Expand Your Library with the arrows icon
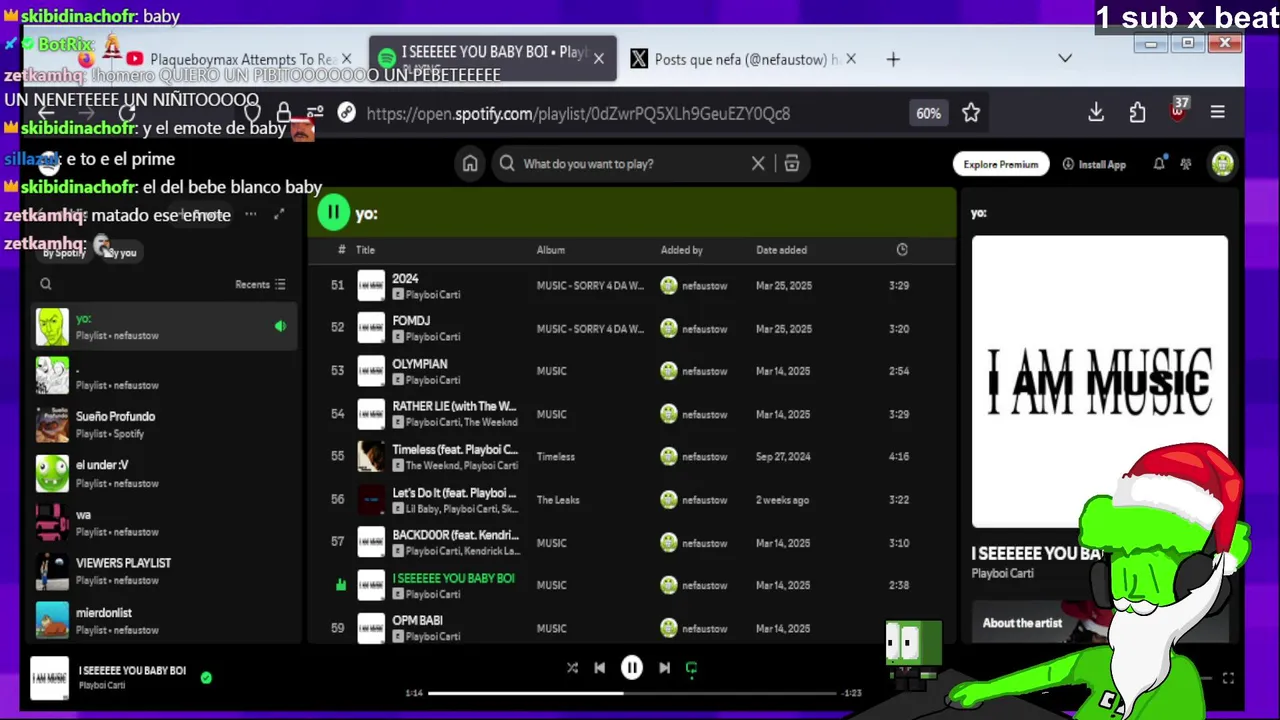 click(279, 214)
